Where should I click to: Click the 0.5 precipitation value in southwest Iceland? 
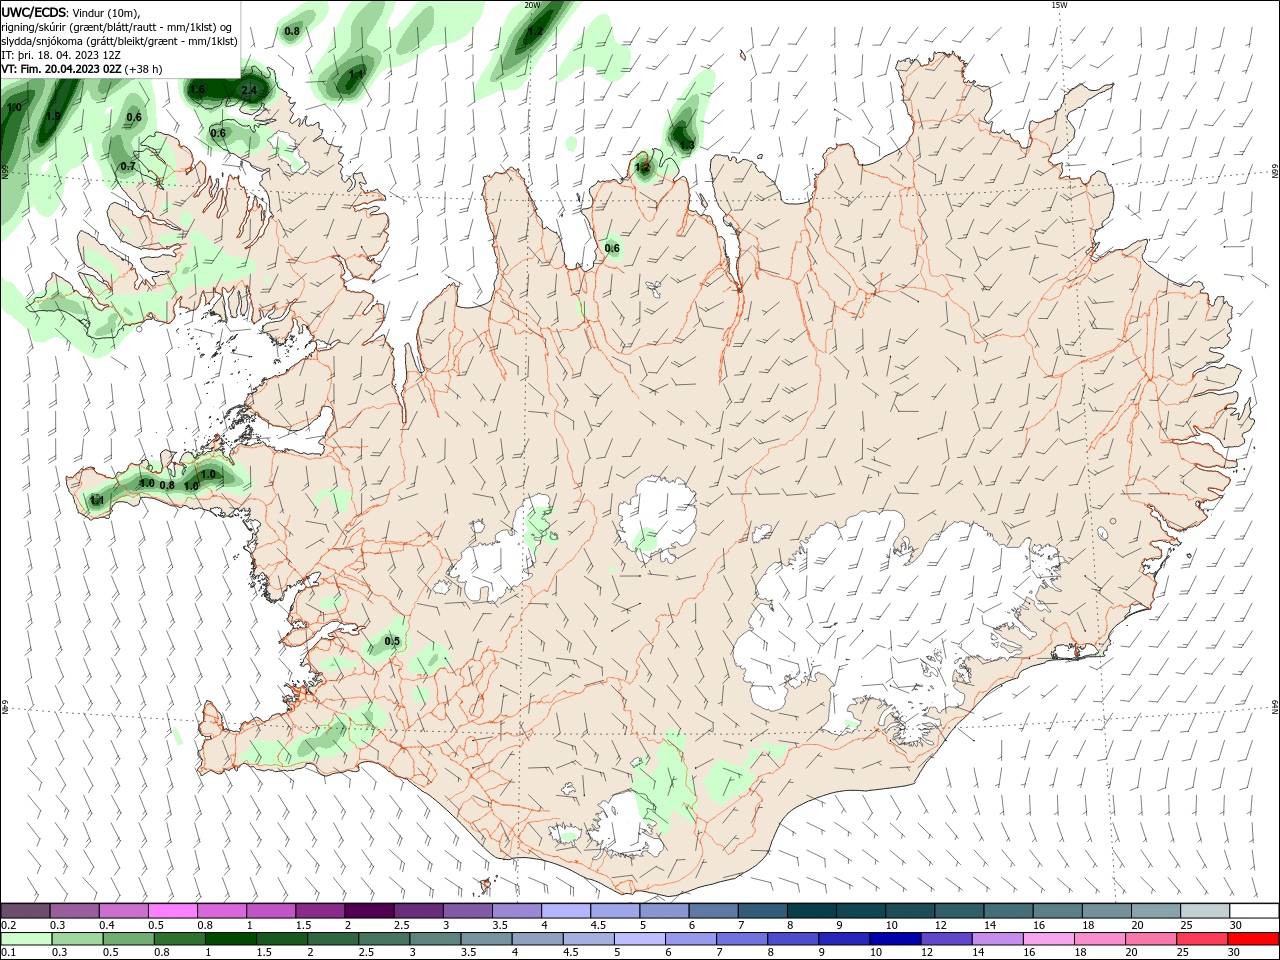392,641
